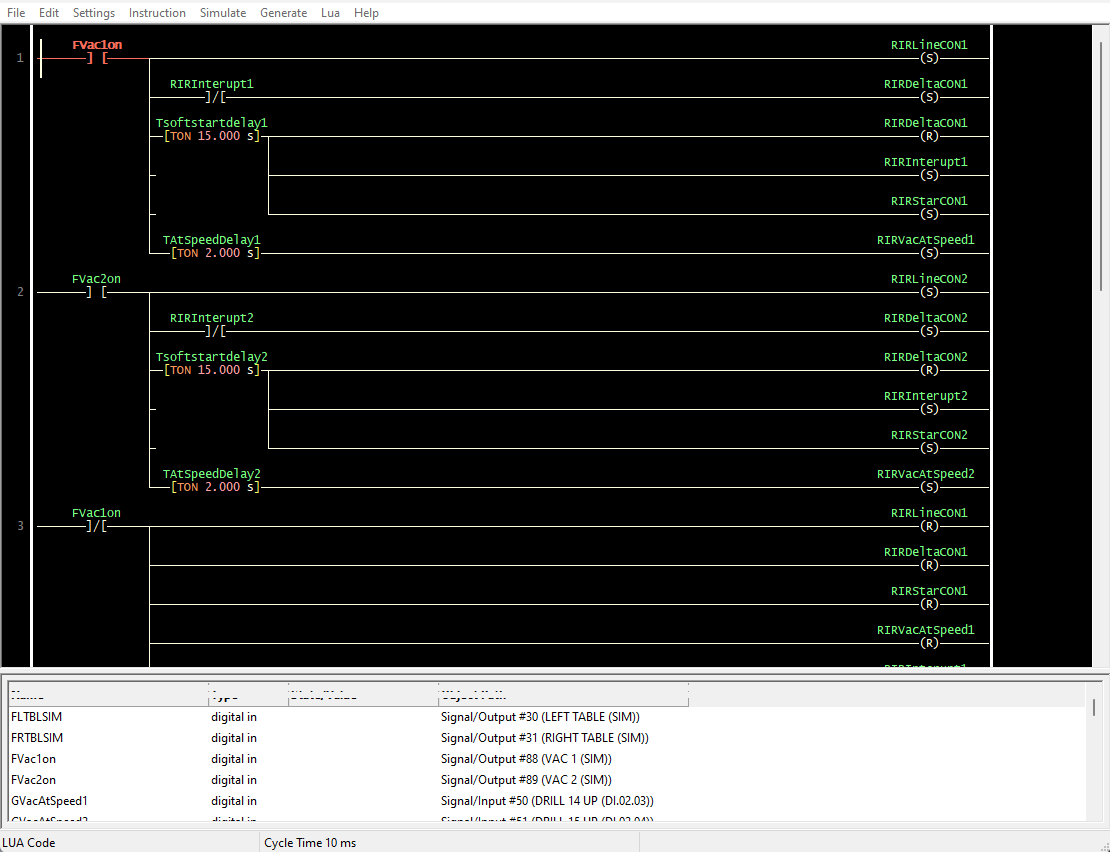Open the Instruction menu
This screenshot has width=1110, height=852.
click(x=157, y=13)
